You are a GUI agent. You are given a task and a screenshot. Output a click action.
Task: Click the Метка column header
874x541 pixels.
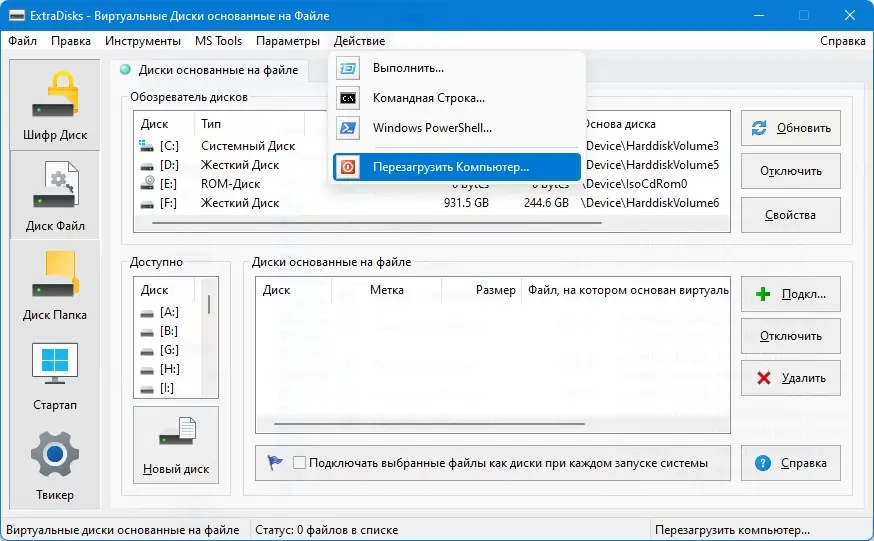click(x=386, y=290)
